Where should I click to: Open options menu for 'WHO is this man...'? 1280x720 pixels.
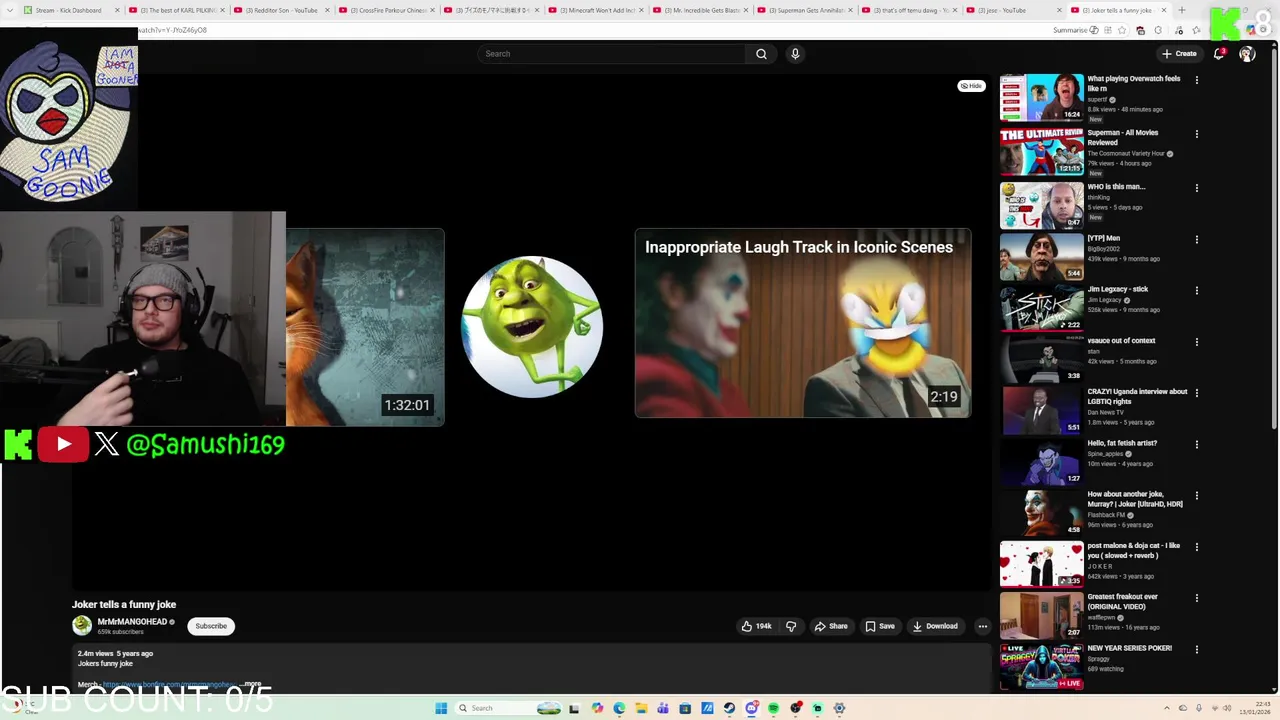[x=1196, y=188]
